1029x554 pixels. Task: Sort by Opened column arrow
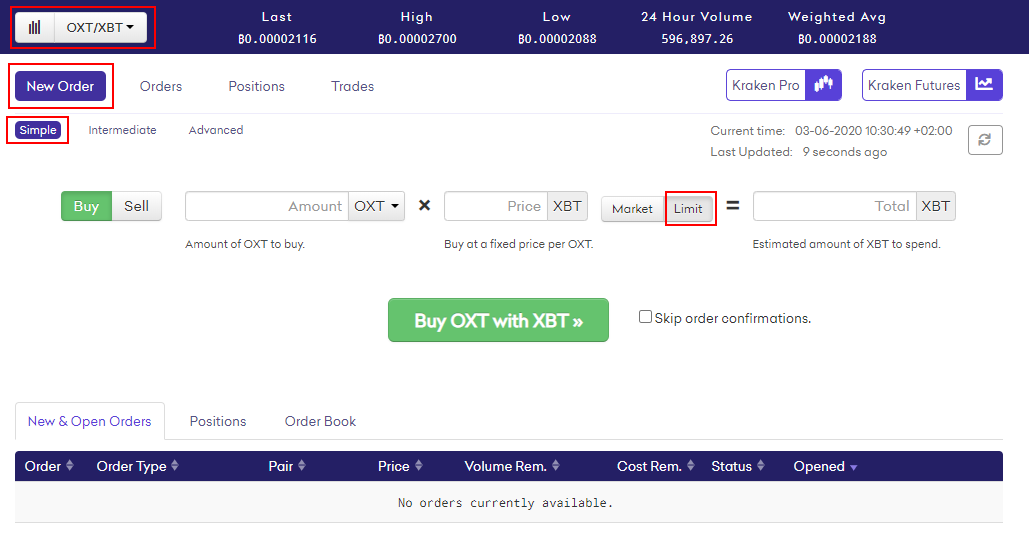[854, 467]
